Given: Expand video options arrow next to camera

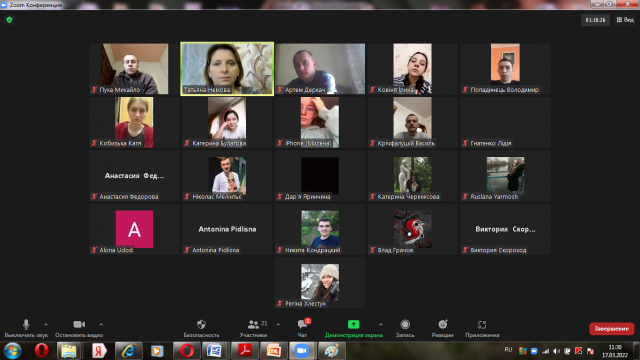Looking at the screenshot, I should (101, 324).
